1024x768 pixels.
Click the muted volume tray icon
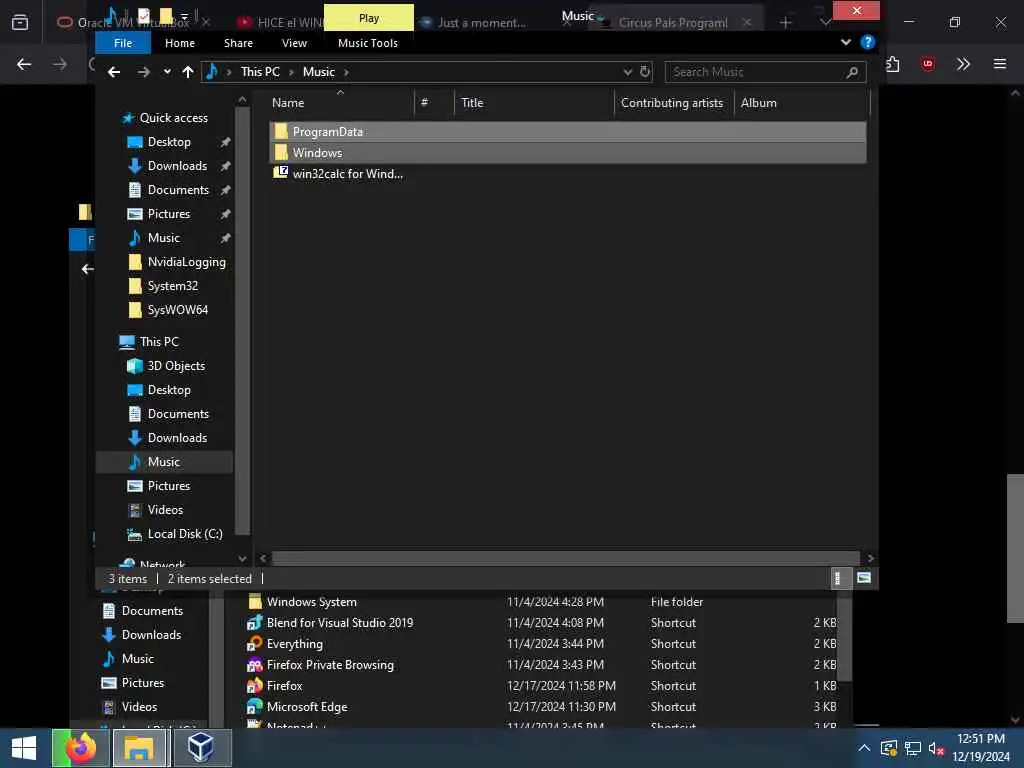click(936, 748)
